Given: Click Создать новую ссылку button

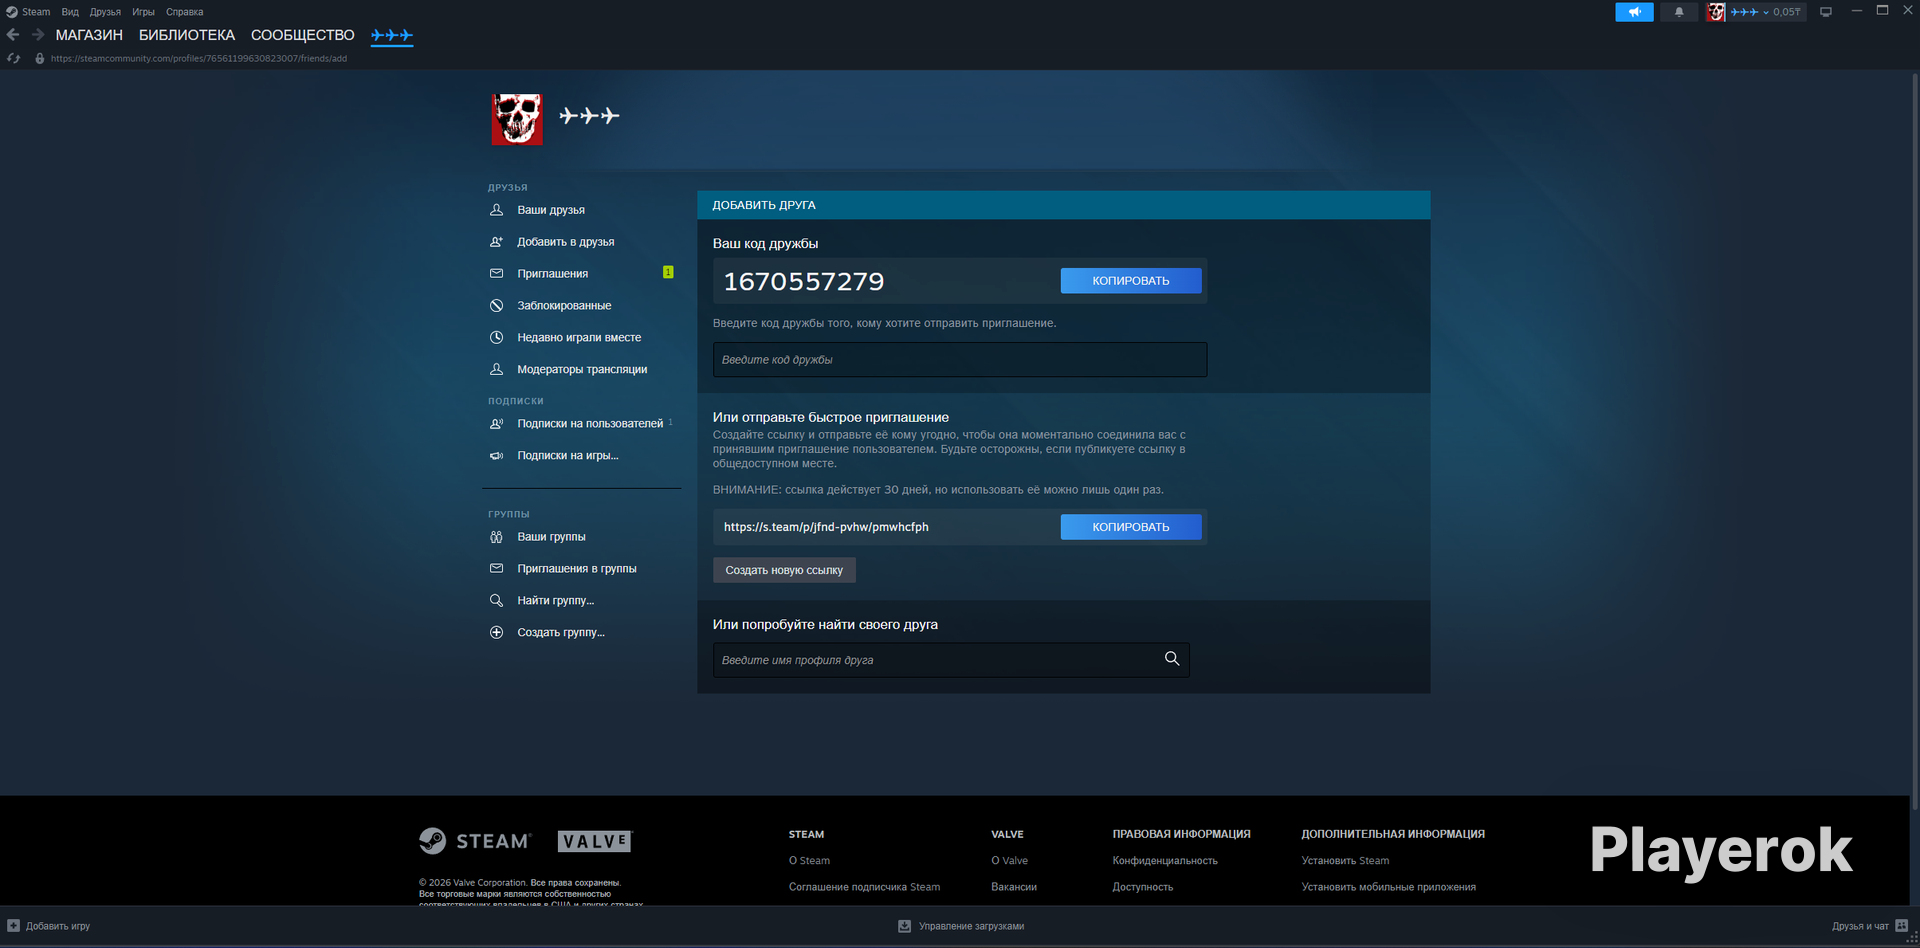Looking at the screenshot, I should pos(784,570).
